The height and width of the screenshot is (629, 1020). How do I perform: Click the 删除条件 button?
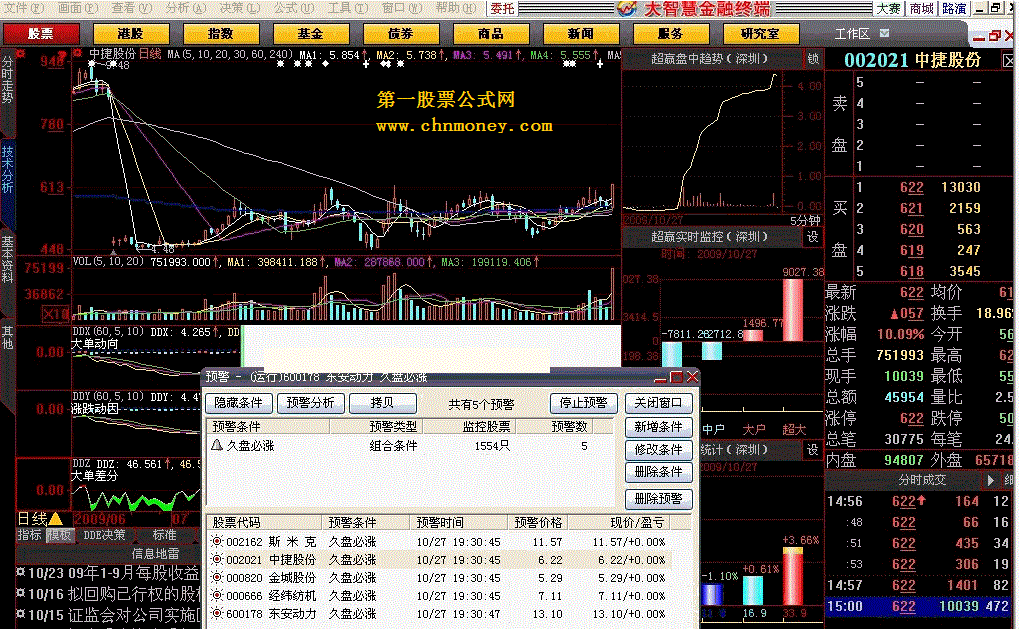(x=658, y=472)
